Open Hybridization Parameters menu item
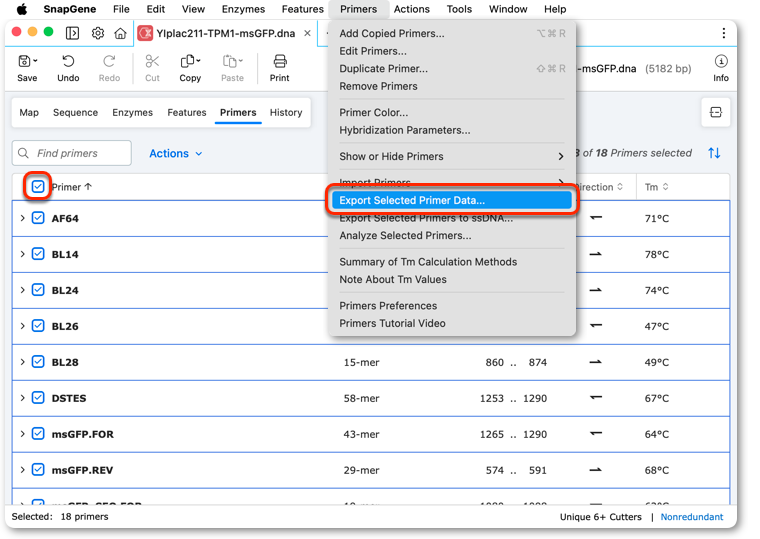This screenshot has height=539, width=760. (x=452, y=130)
